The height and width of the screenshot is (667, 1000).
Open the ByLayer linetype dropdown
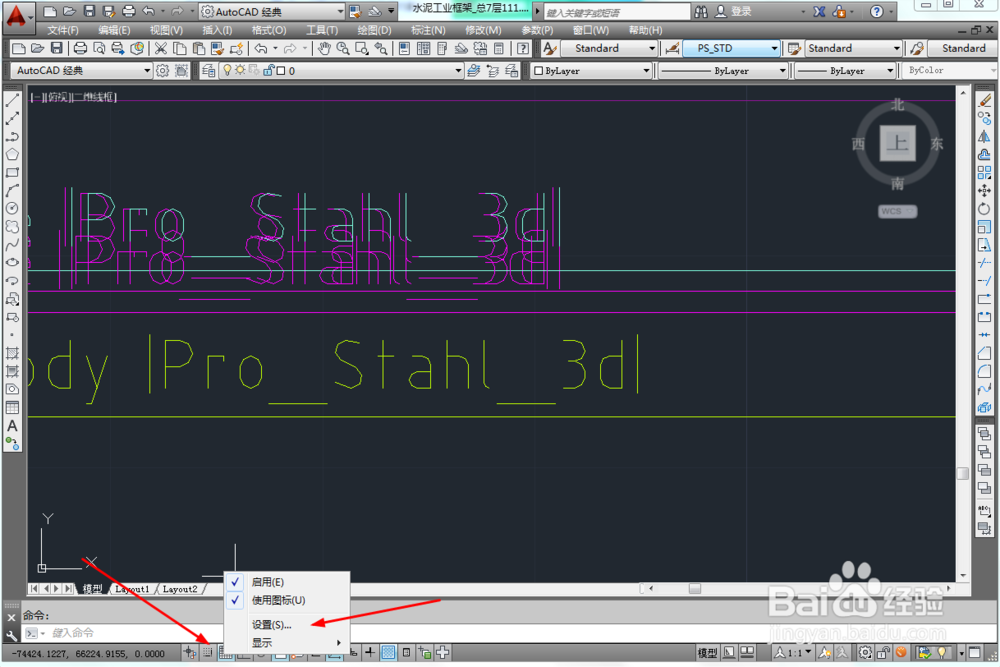pyautogui.click(x=783, y=71)
